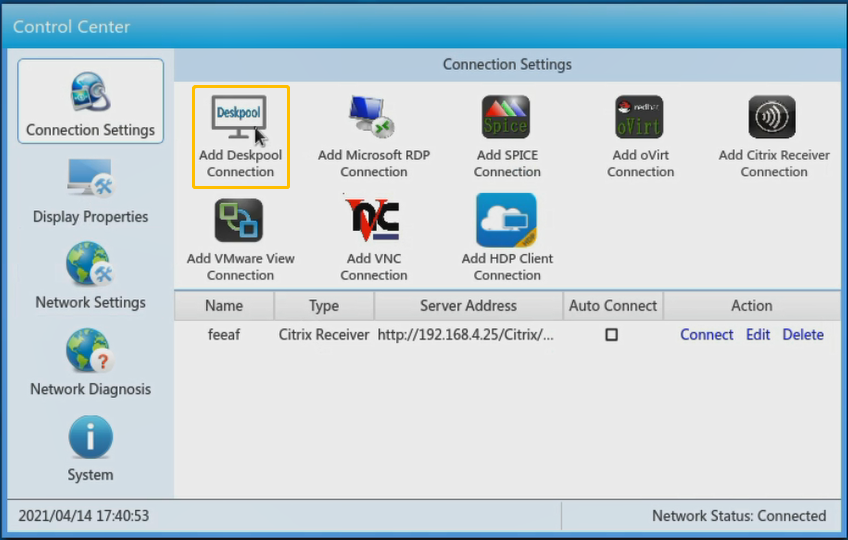Click the Add Microsoft RDP Connection icon
The height and width of the screenshot is (540, 848).
[x=372, y=116]
